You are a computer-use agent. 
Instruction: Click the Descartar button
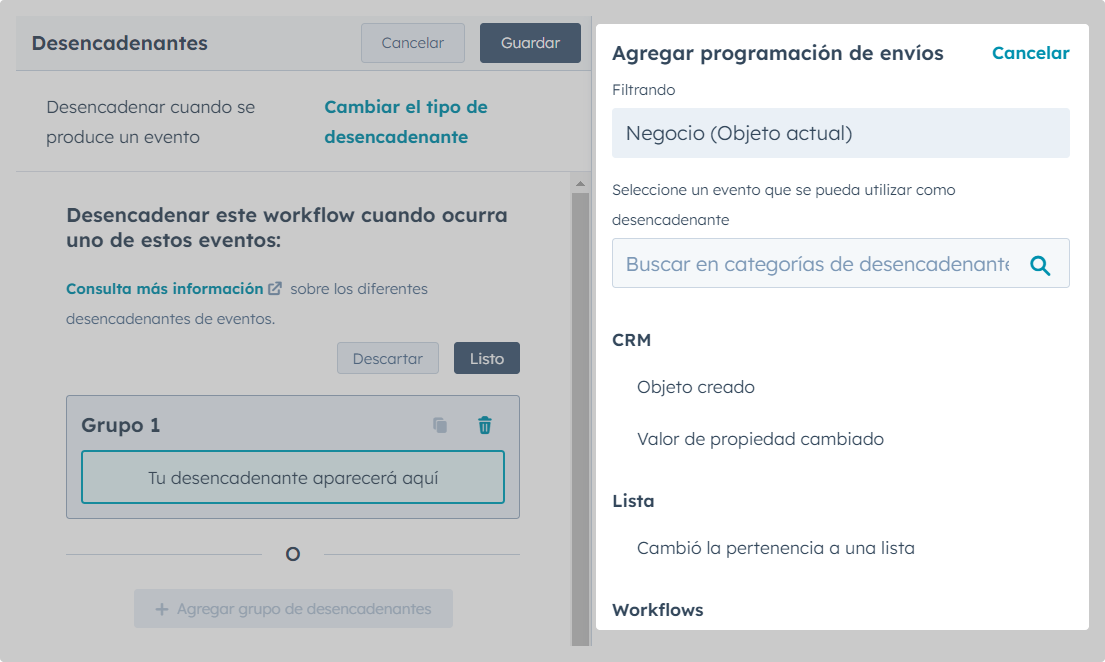[388, 359]
